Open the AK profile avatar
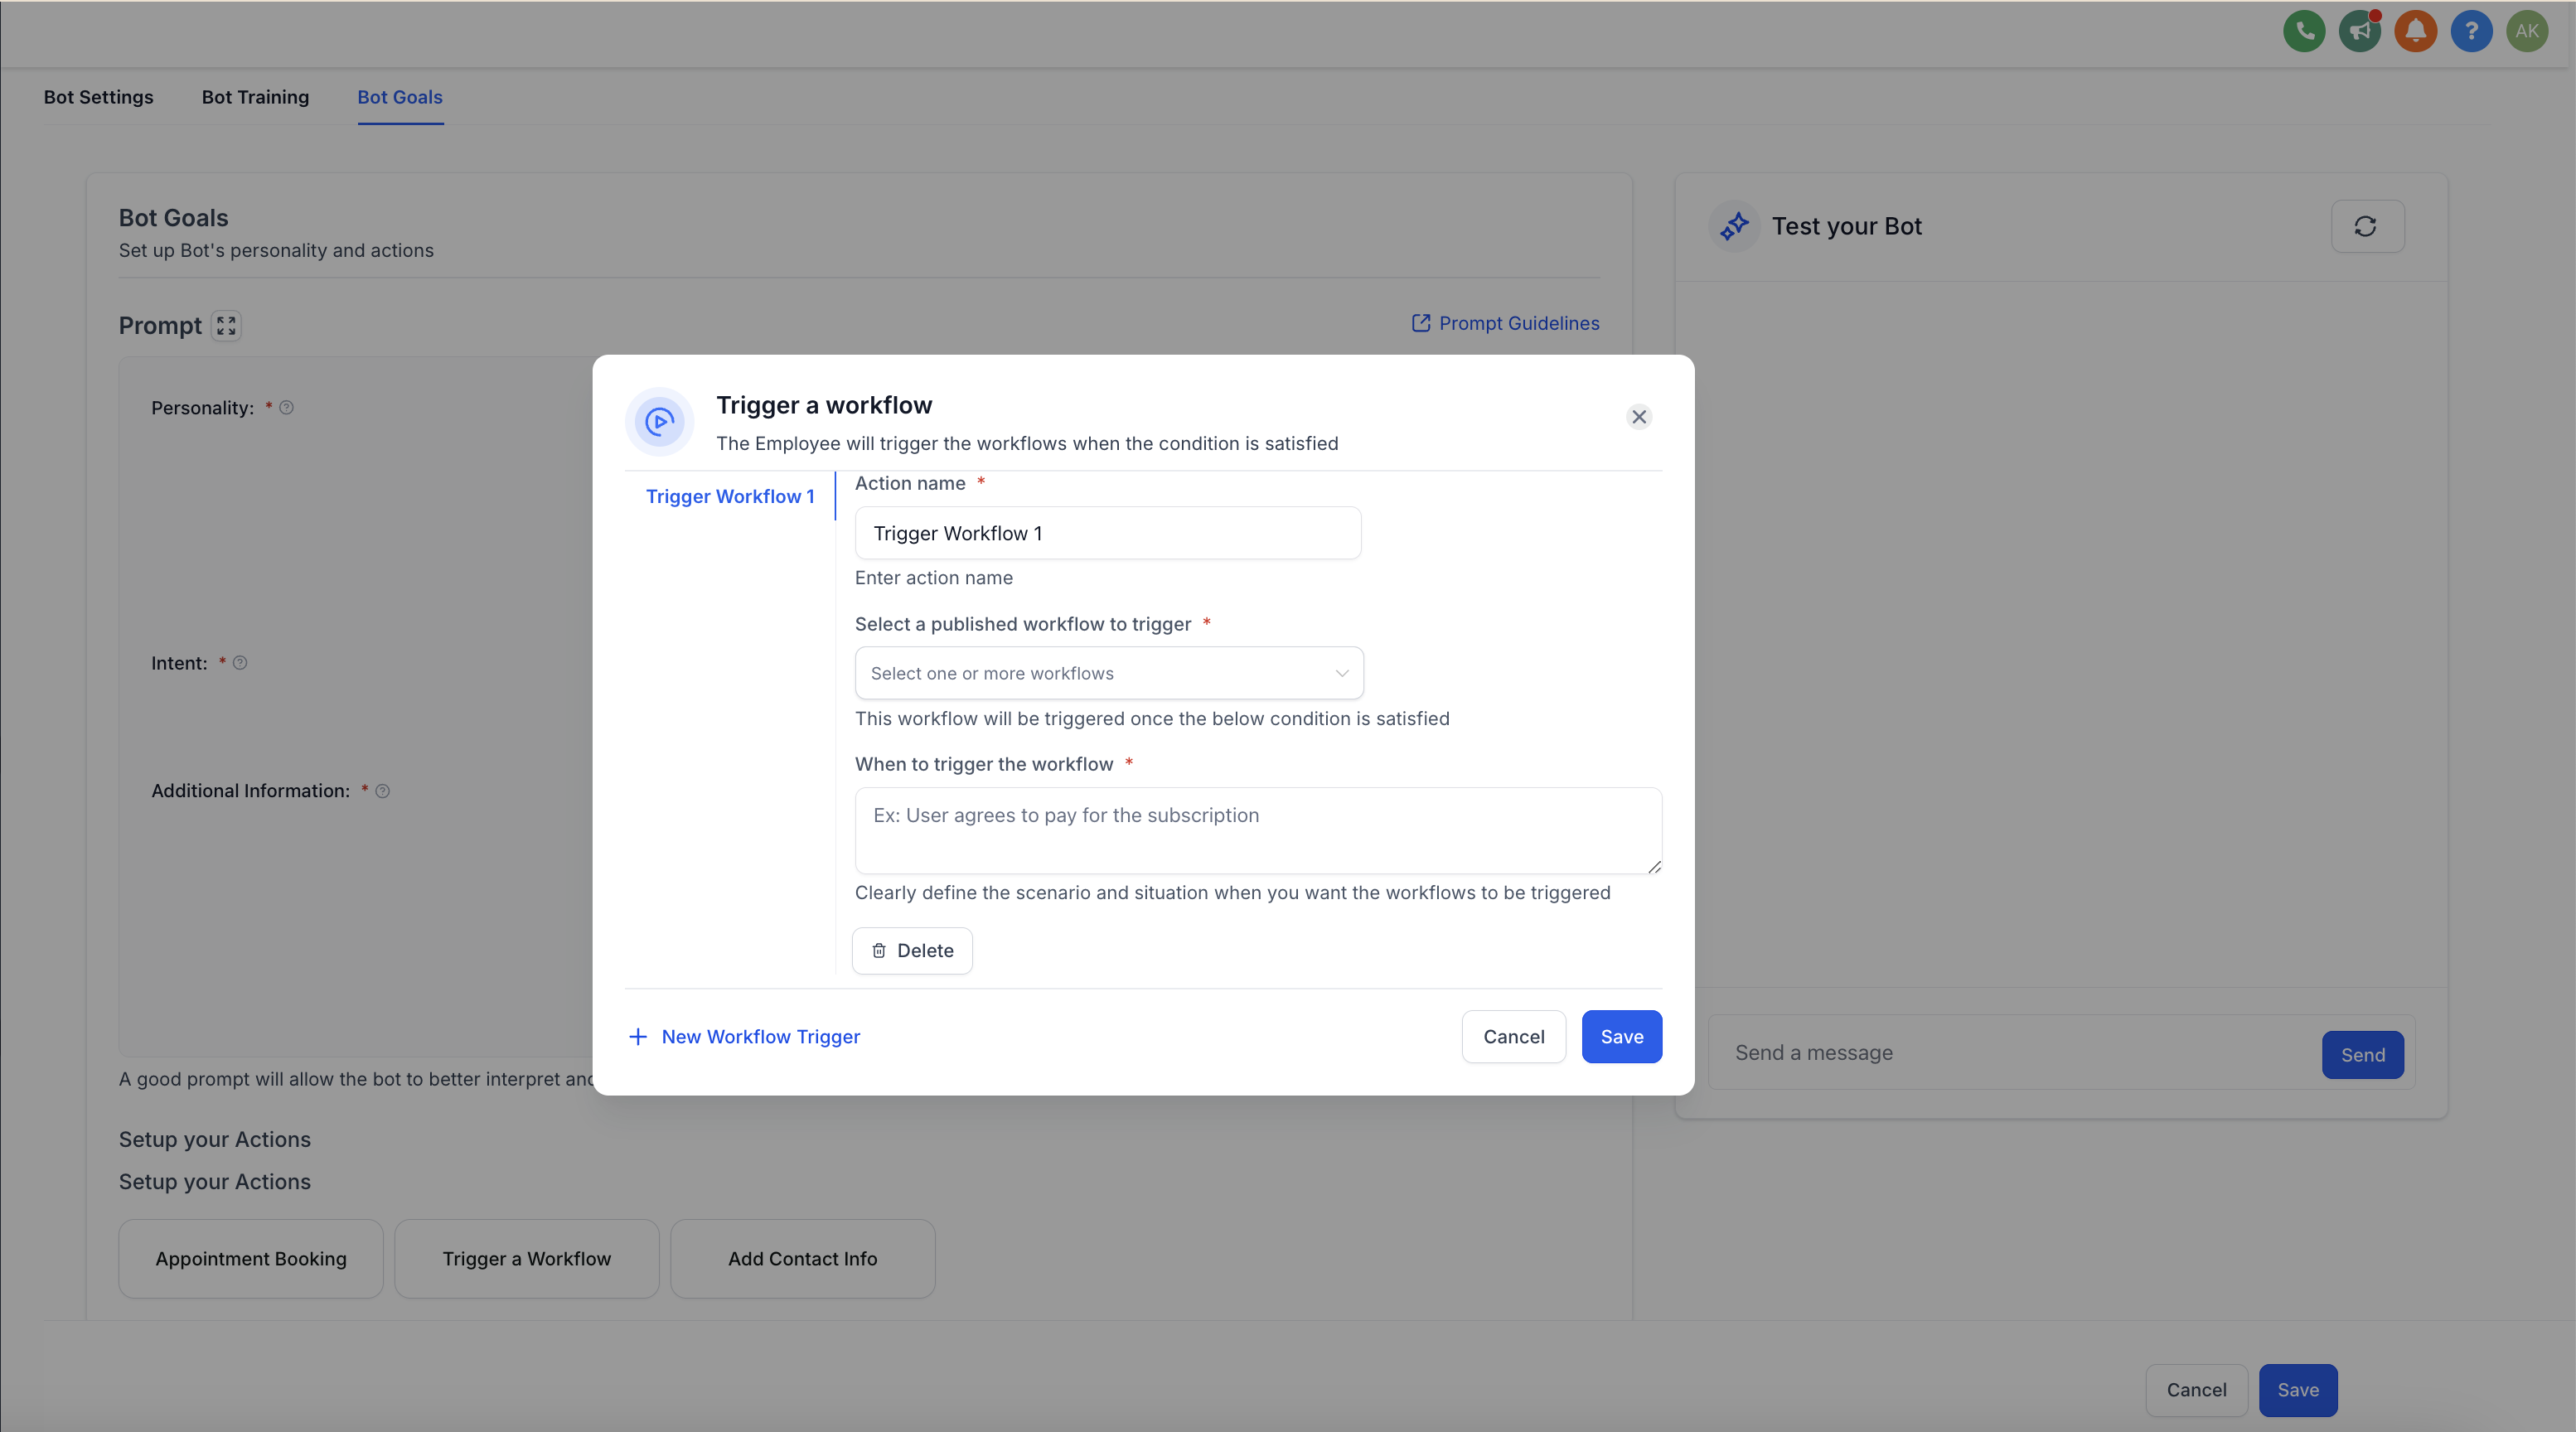The image size is (2576, 1432). pos(2527,31)
